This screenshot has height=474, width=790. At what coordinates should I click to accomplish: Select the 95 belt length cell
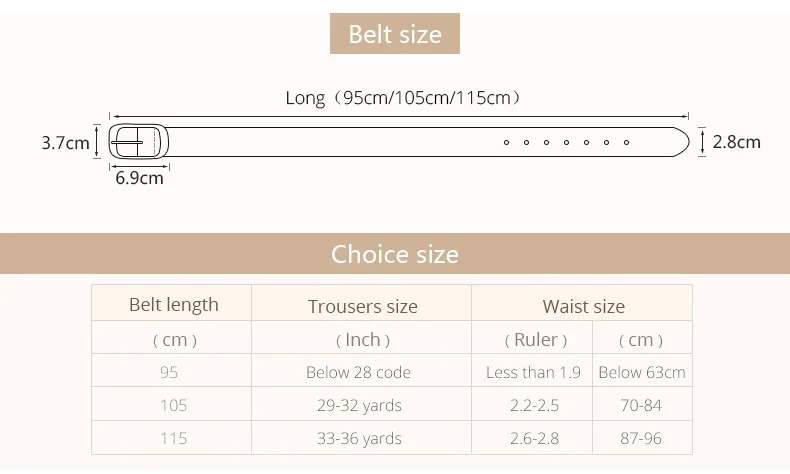(169, 372)
